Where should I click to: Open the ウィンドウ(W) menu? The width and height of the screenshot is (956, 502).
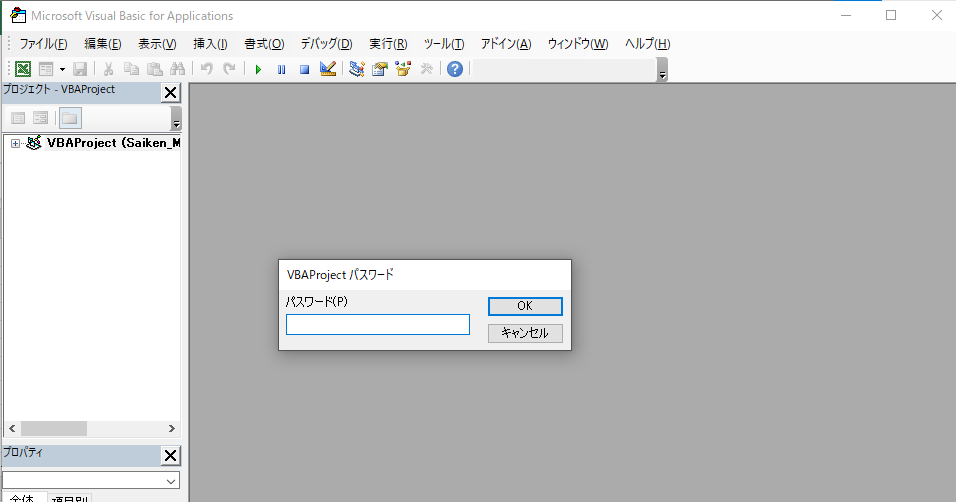pyautogui.click(x=578, y=44)
